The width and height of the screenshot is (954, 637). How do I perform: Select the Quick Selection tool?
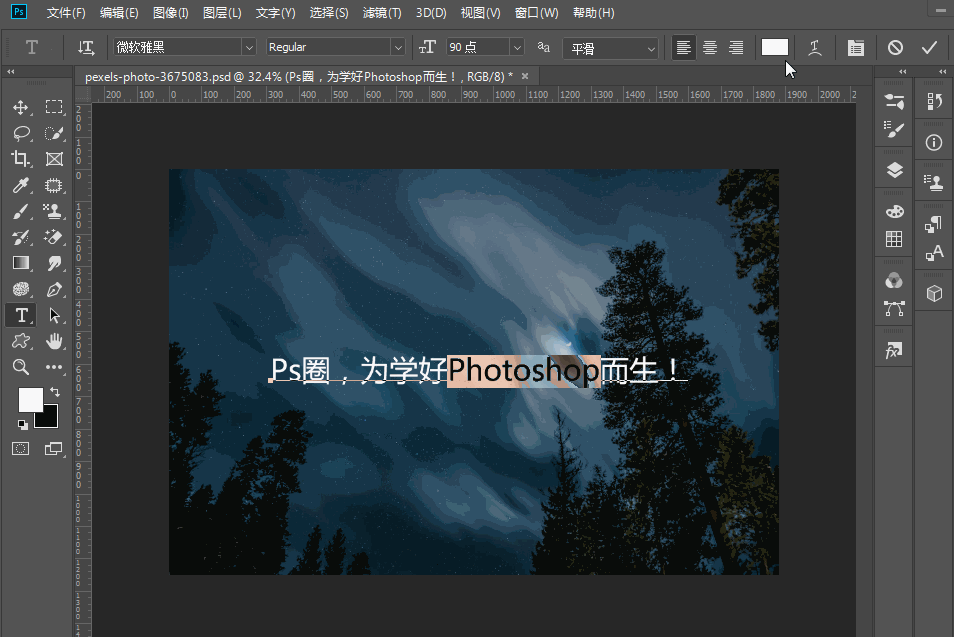point(54,133)
